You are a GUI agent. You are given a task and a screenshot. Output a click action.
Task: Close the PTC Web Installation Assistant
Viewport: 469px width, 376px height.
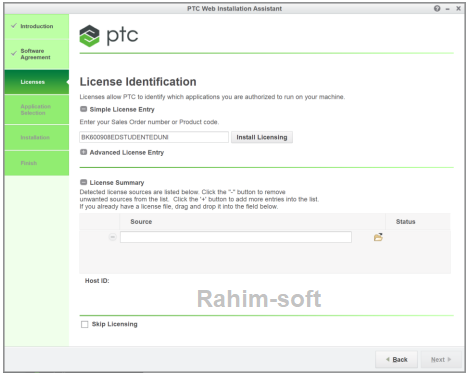point(458,8)
